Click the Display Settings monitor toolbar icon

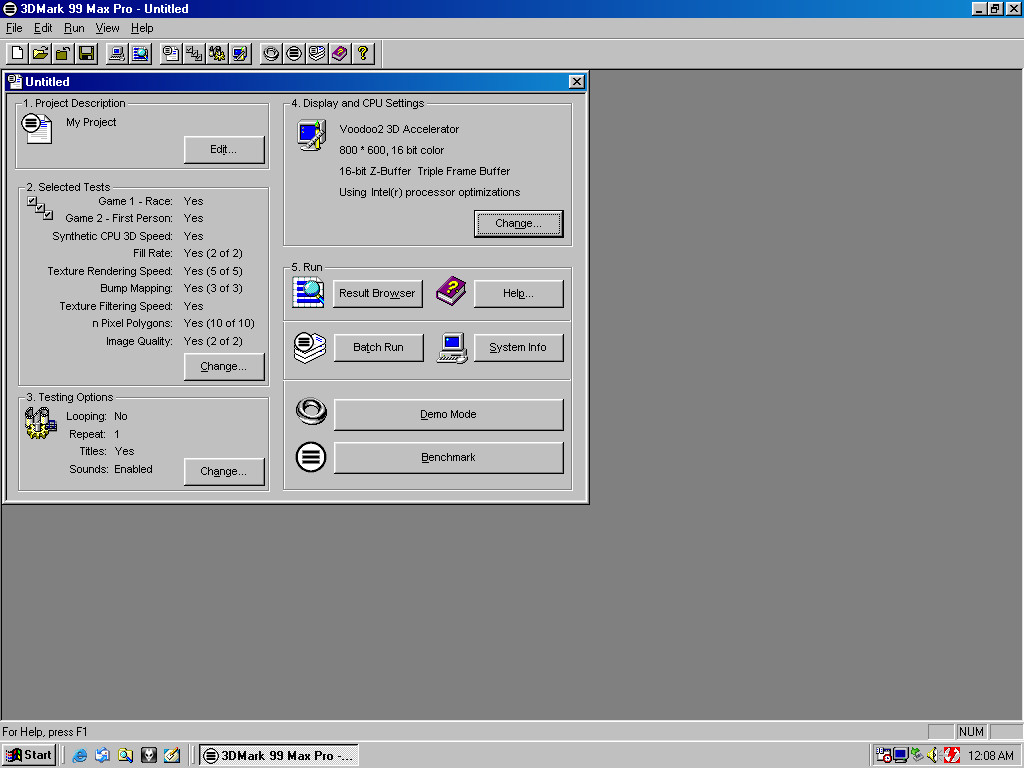(x=240, y=53)
